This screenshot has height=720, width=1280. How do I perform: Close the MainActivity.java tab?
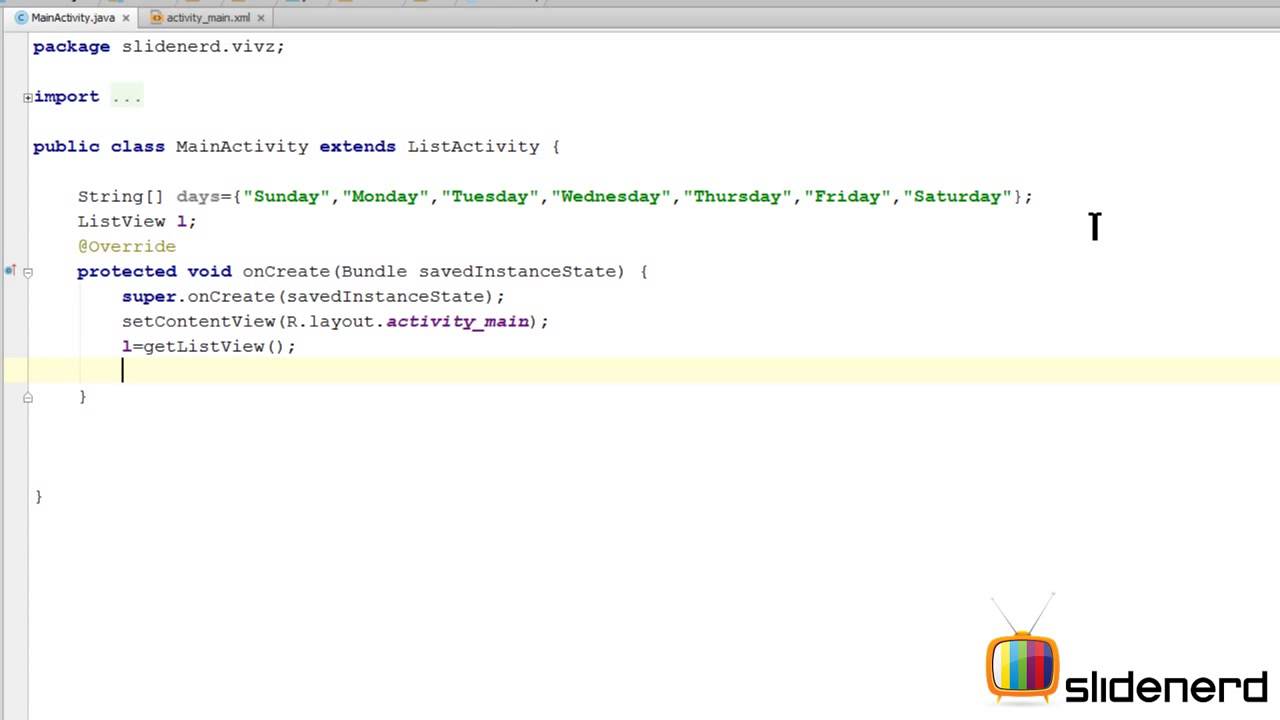pos(126,18)
